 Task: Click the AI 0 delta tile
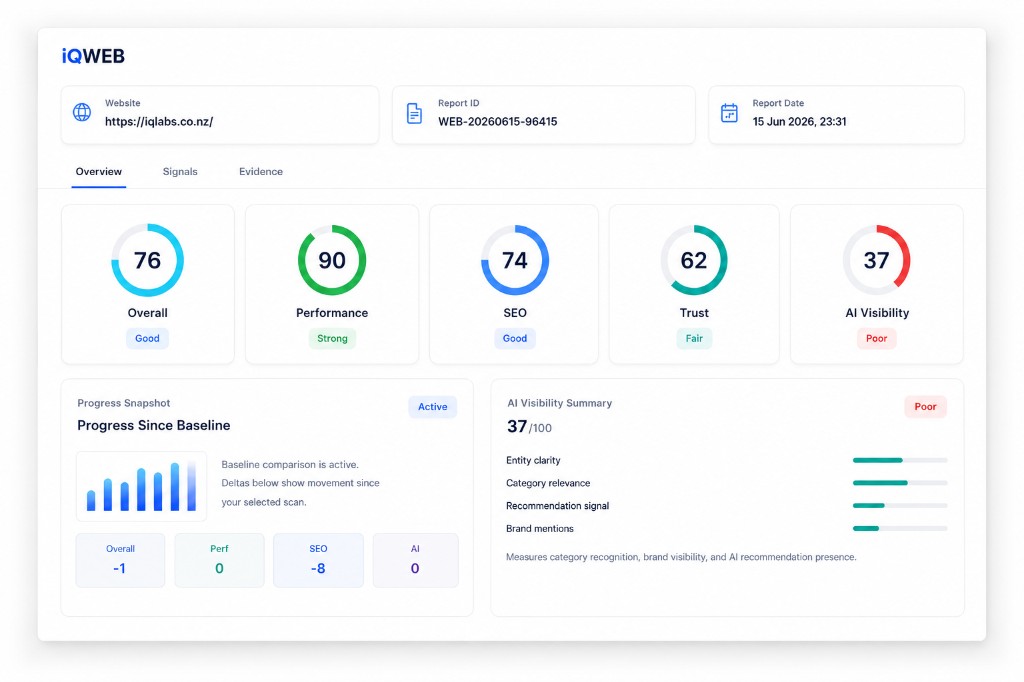pos(415,560)
